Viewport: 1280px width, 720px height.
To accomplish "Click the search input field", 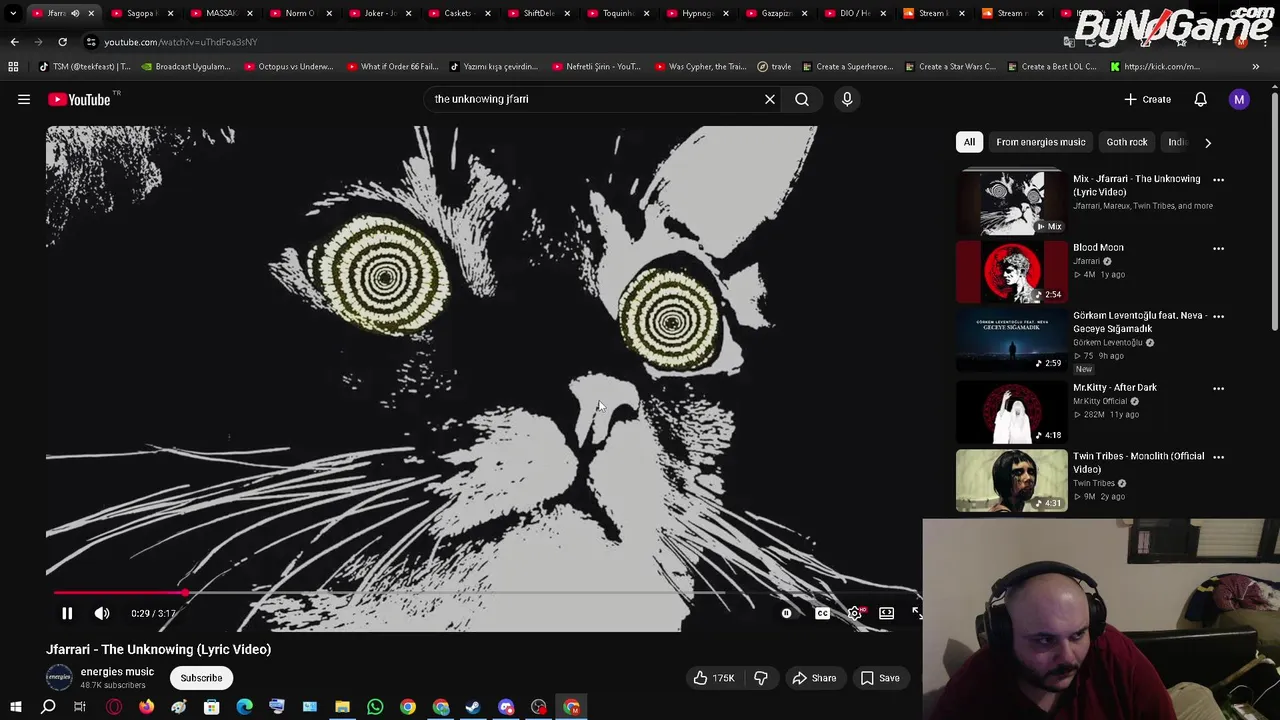I will (595, 99).
